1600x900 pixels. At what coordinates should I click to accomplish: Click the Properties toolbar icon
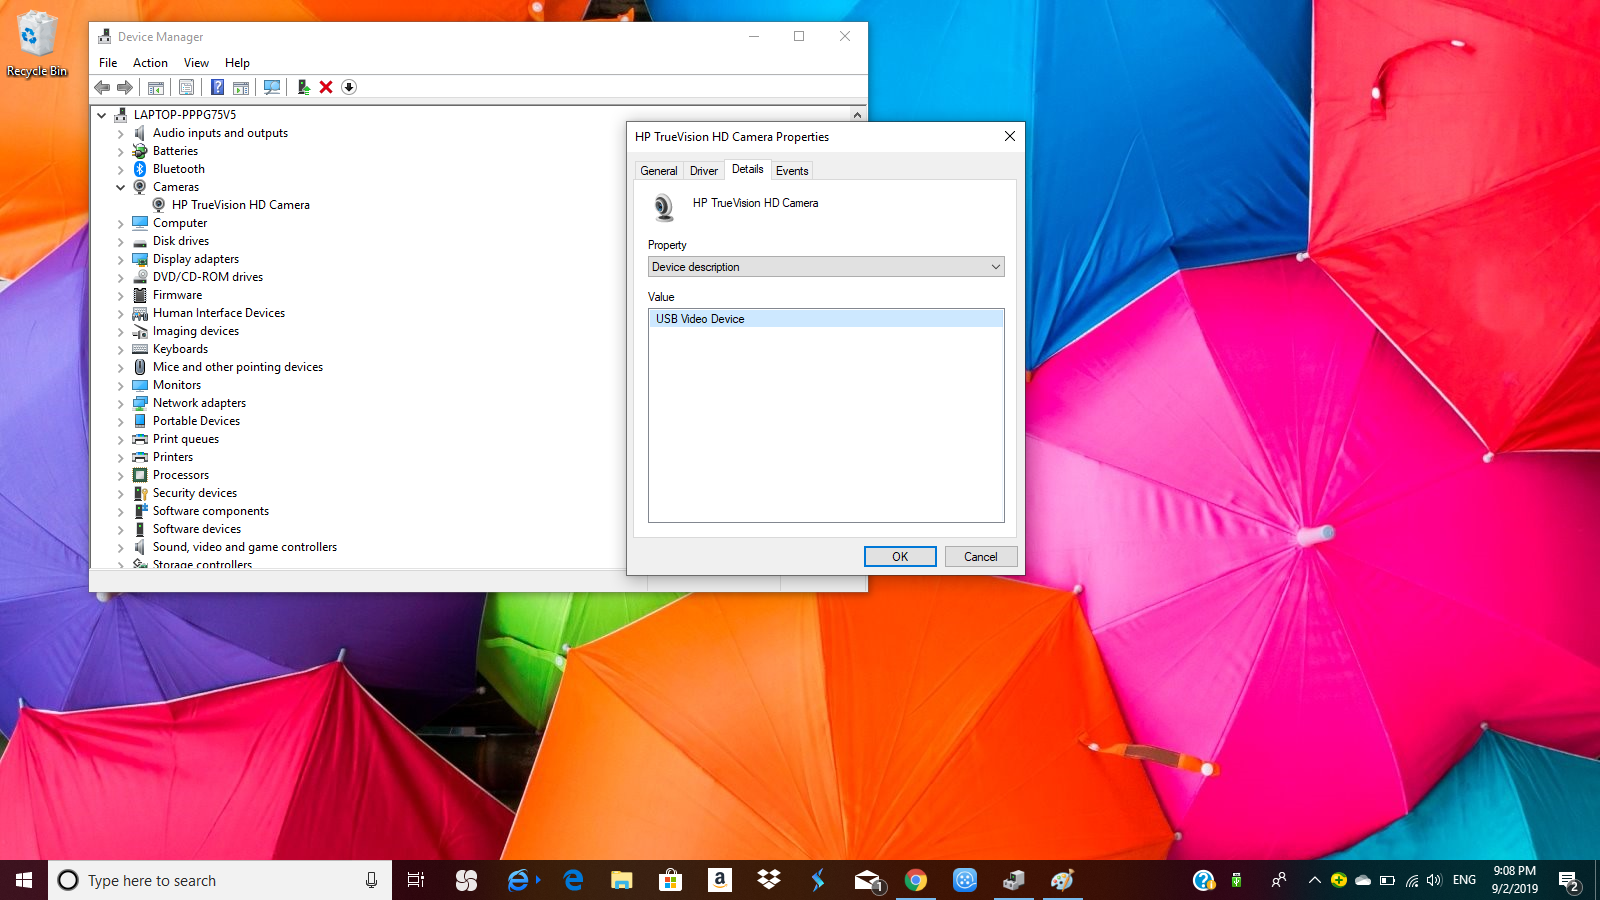pos(186,87)
